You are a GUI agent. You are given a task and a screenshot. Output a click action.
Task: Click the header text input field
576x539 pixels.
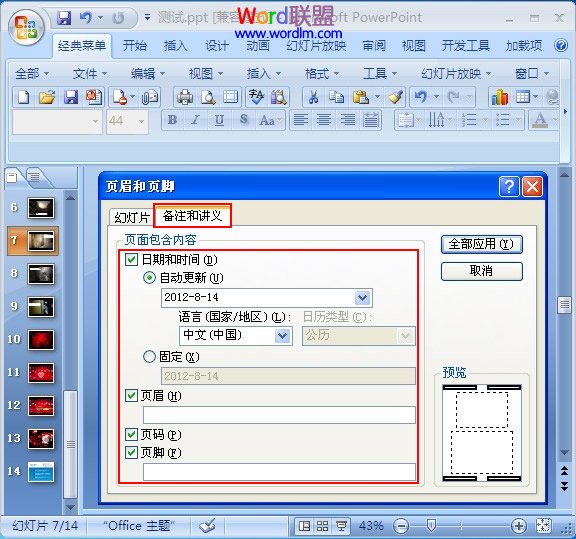tap(279, 415)
